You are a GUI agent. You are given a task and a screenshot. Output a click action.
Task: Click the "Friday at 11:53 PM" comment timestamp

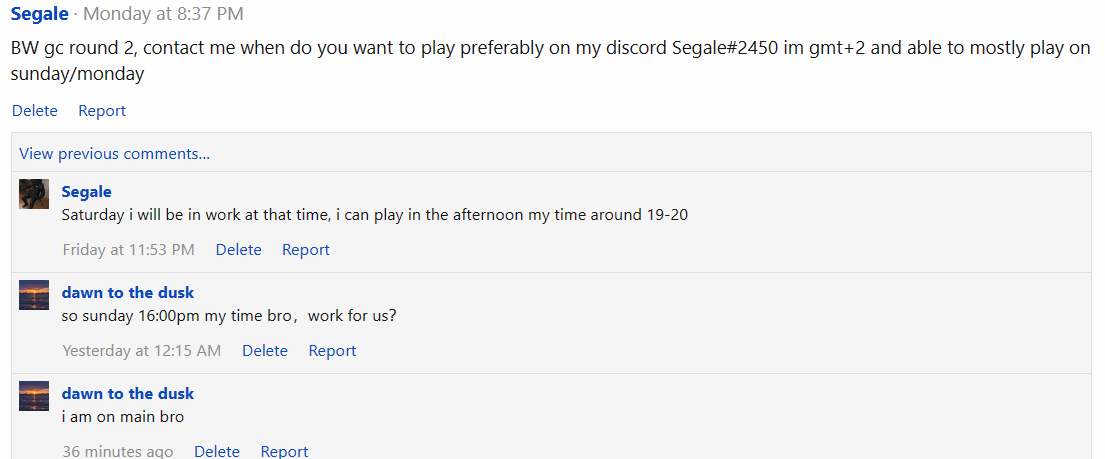click(x=128, y=250)
